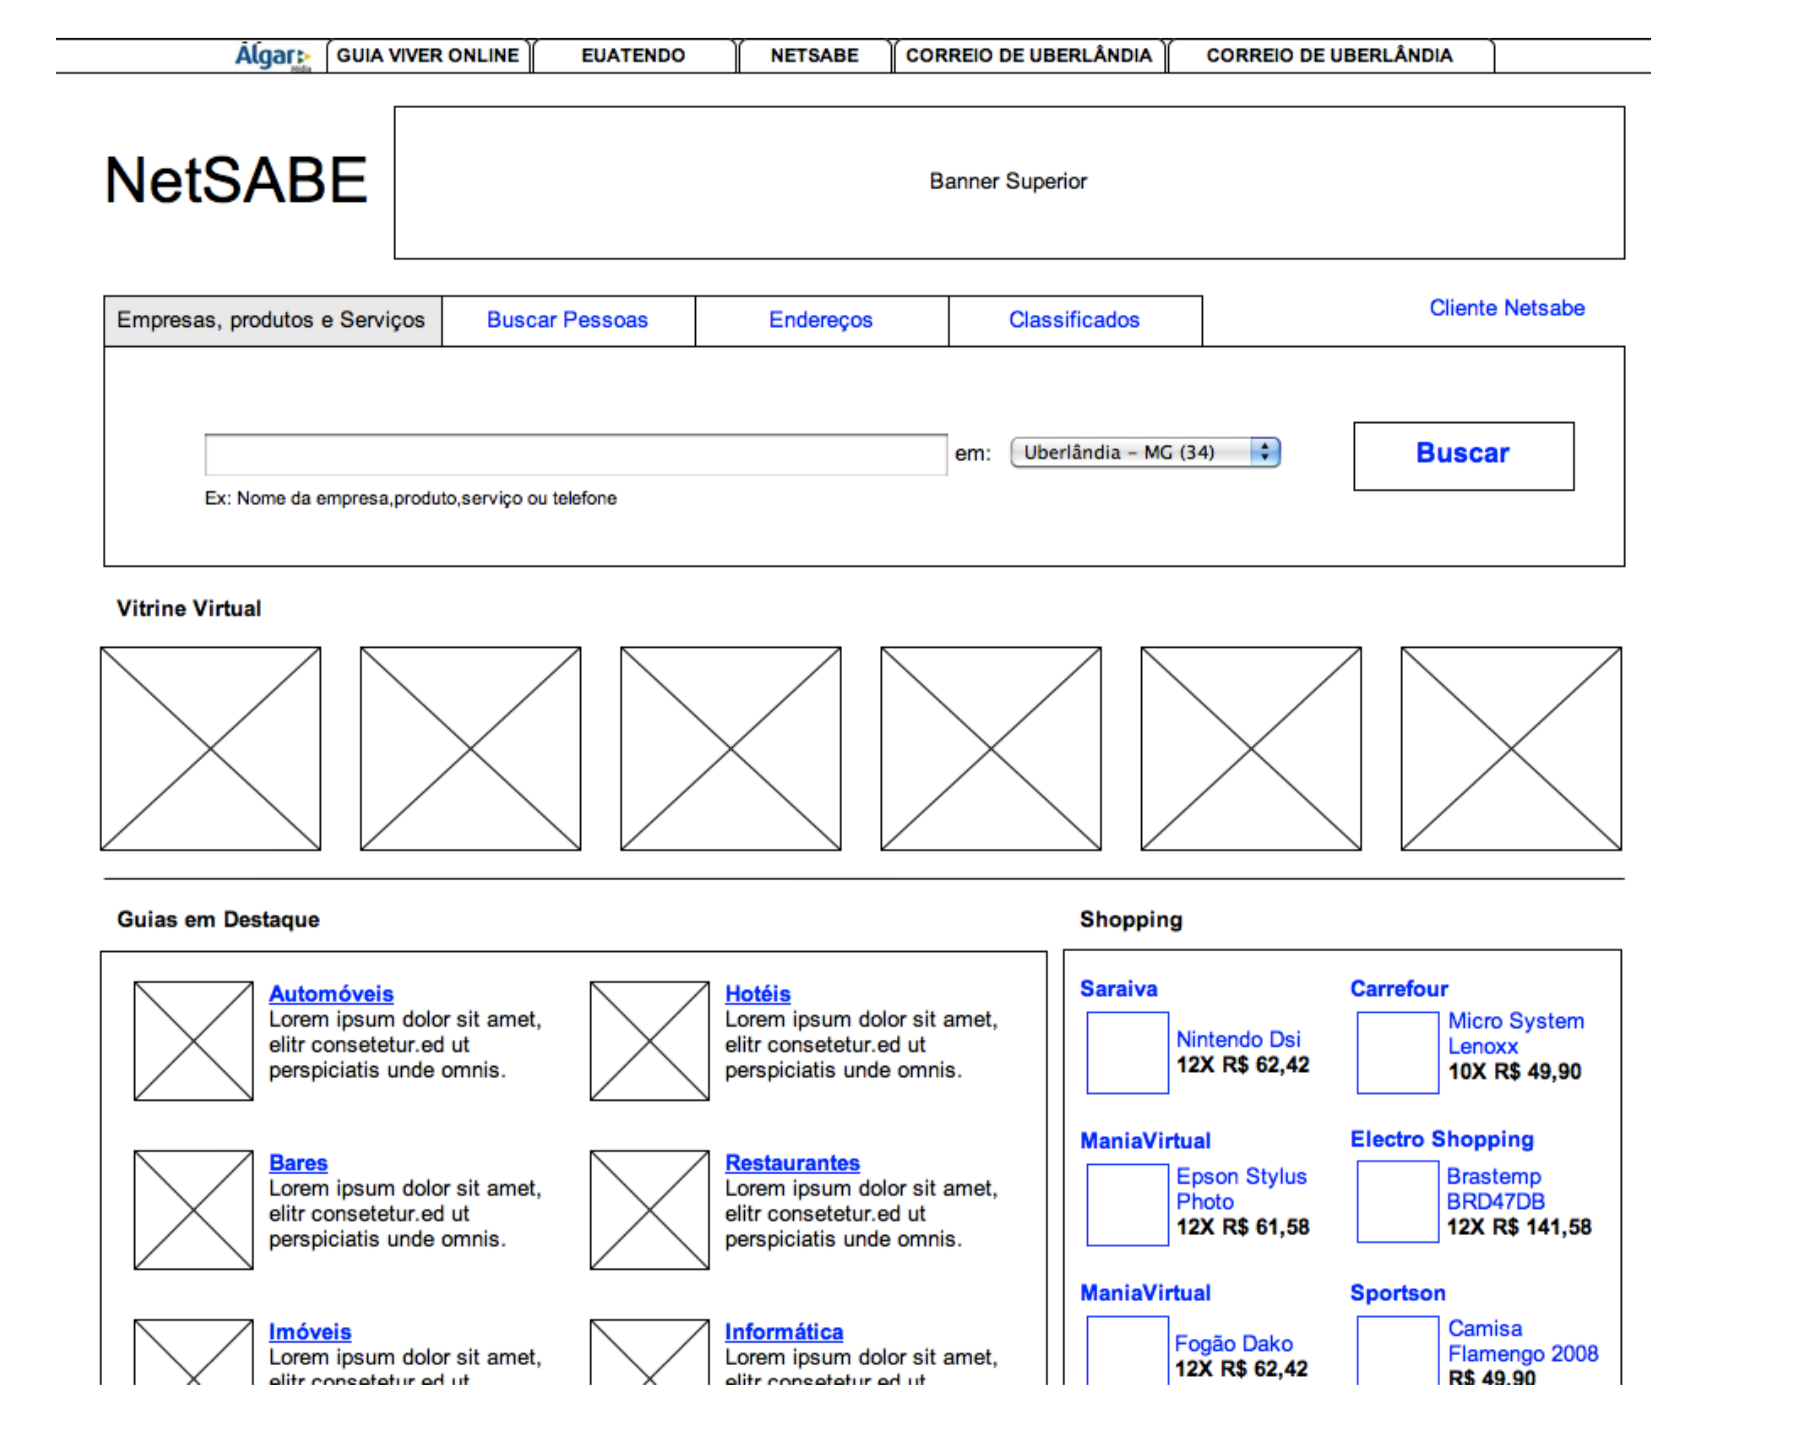Open the Cliente Netsabe link

click(x=1506, y=308)
